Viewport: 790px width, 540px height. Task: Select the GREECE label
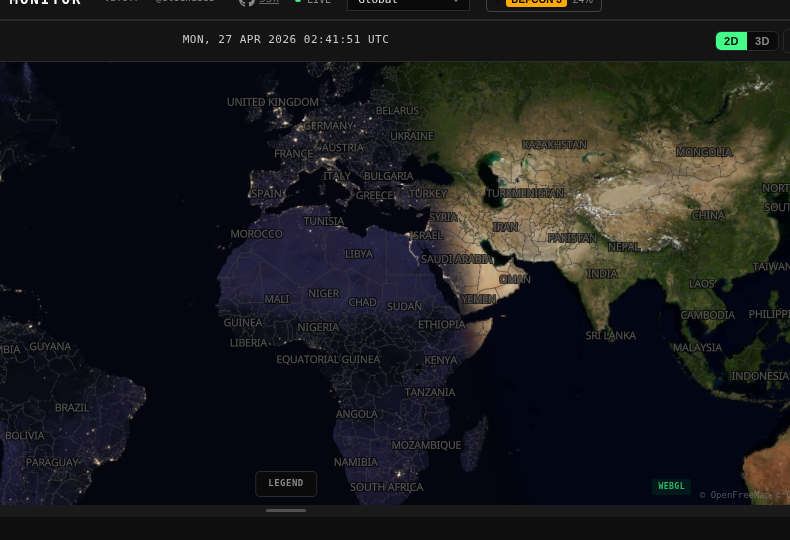(374, 195)
